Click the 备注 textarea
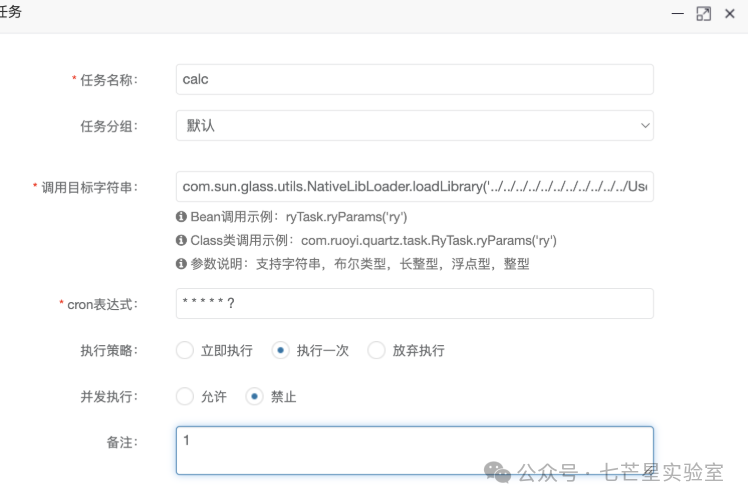This screenshot has height=503, width=748. click(x=415, y=451)
